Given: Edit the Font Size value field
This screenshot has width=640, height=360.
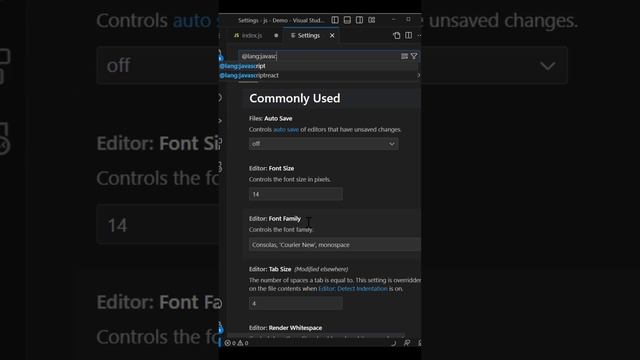Looking at the screenshot, I should (x=296, y=194).
